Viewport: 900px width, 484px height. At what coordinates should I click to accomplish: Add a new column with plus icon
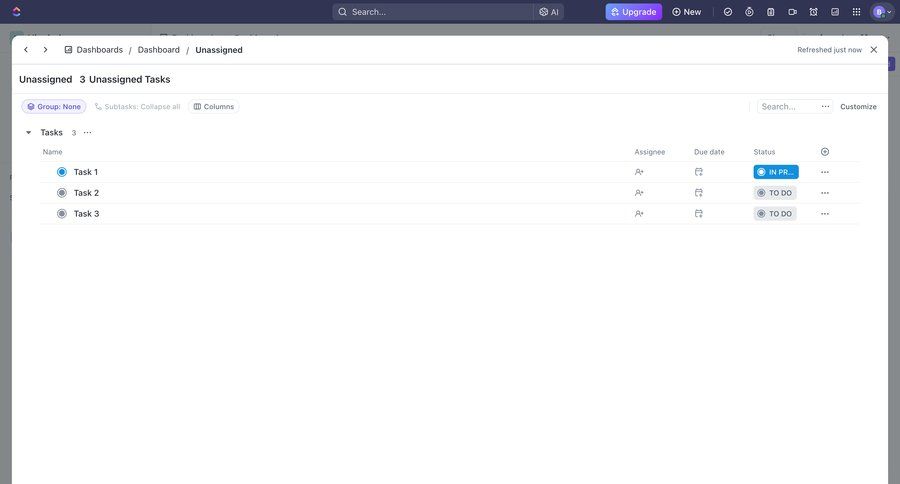(825, 152)
